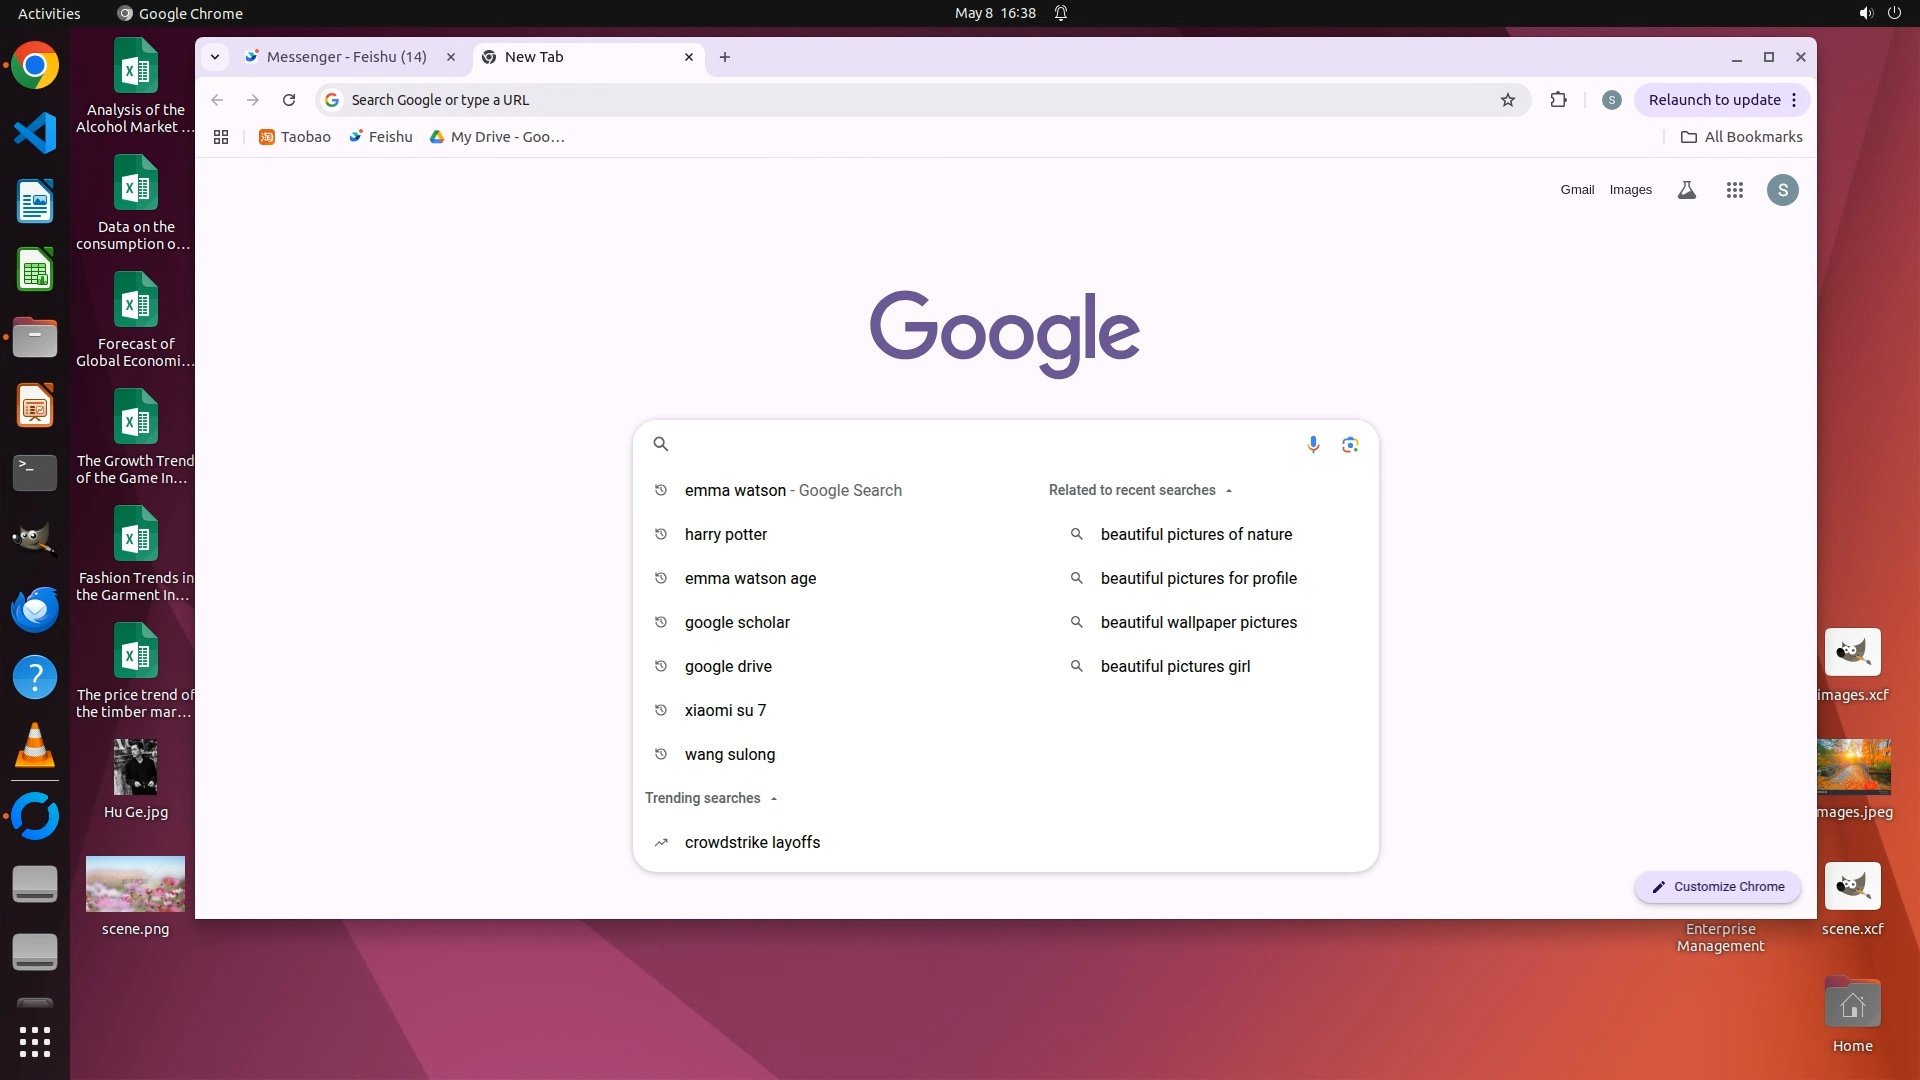1920x1080 pixels.
Task: Collapse the Trending searches section
Action: coord(774,798)
